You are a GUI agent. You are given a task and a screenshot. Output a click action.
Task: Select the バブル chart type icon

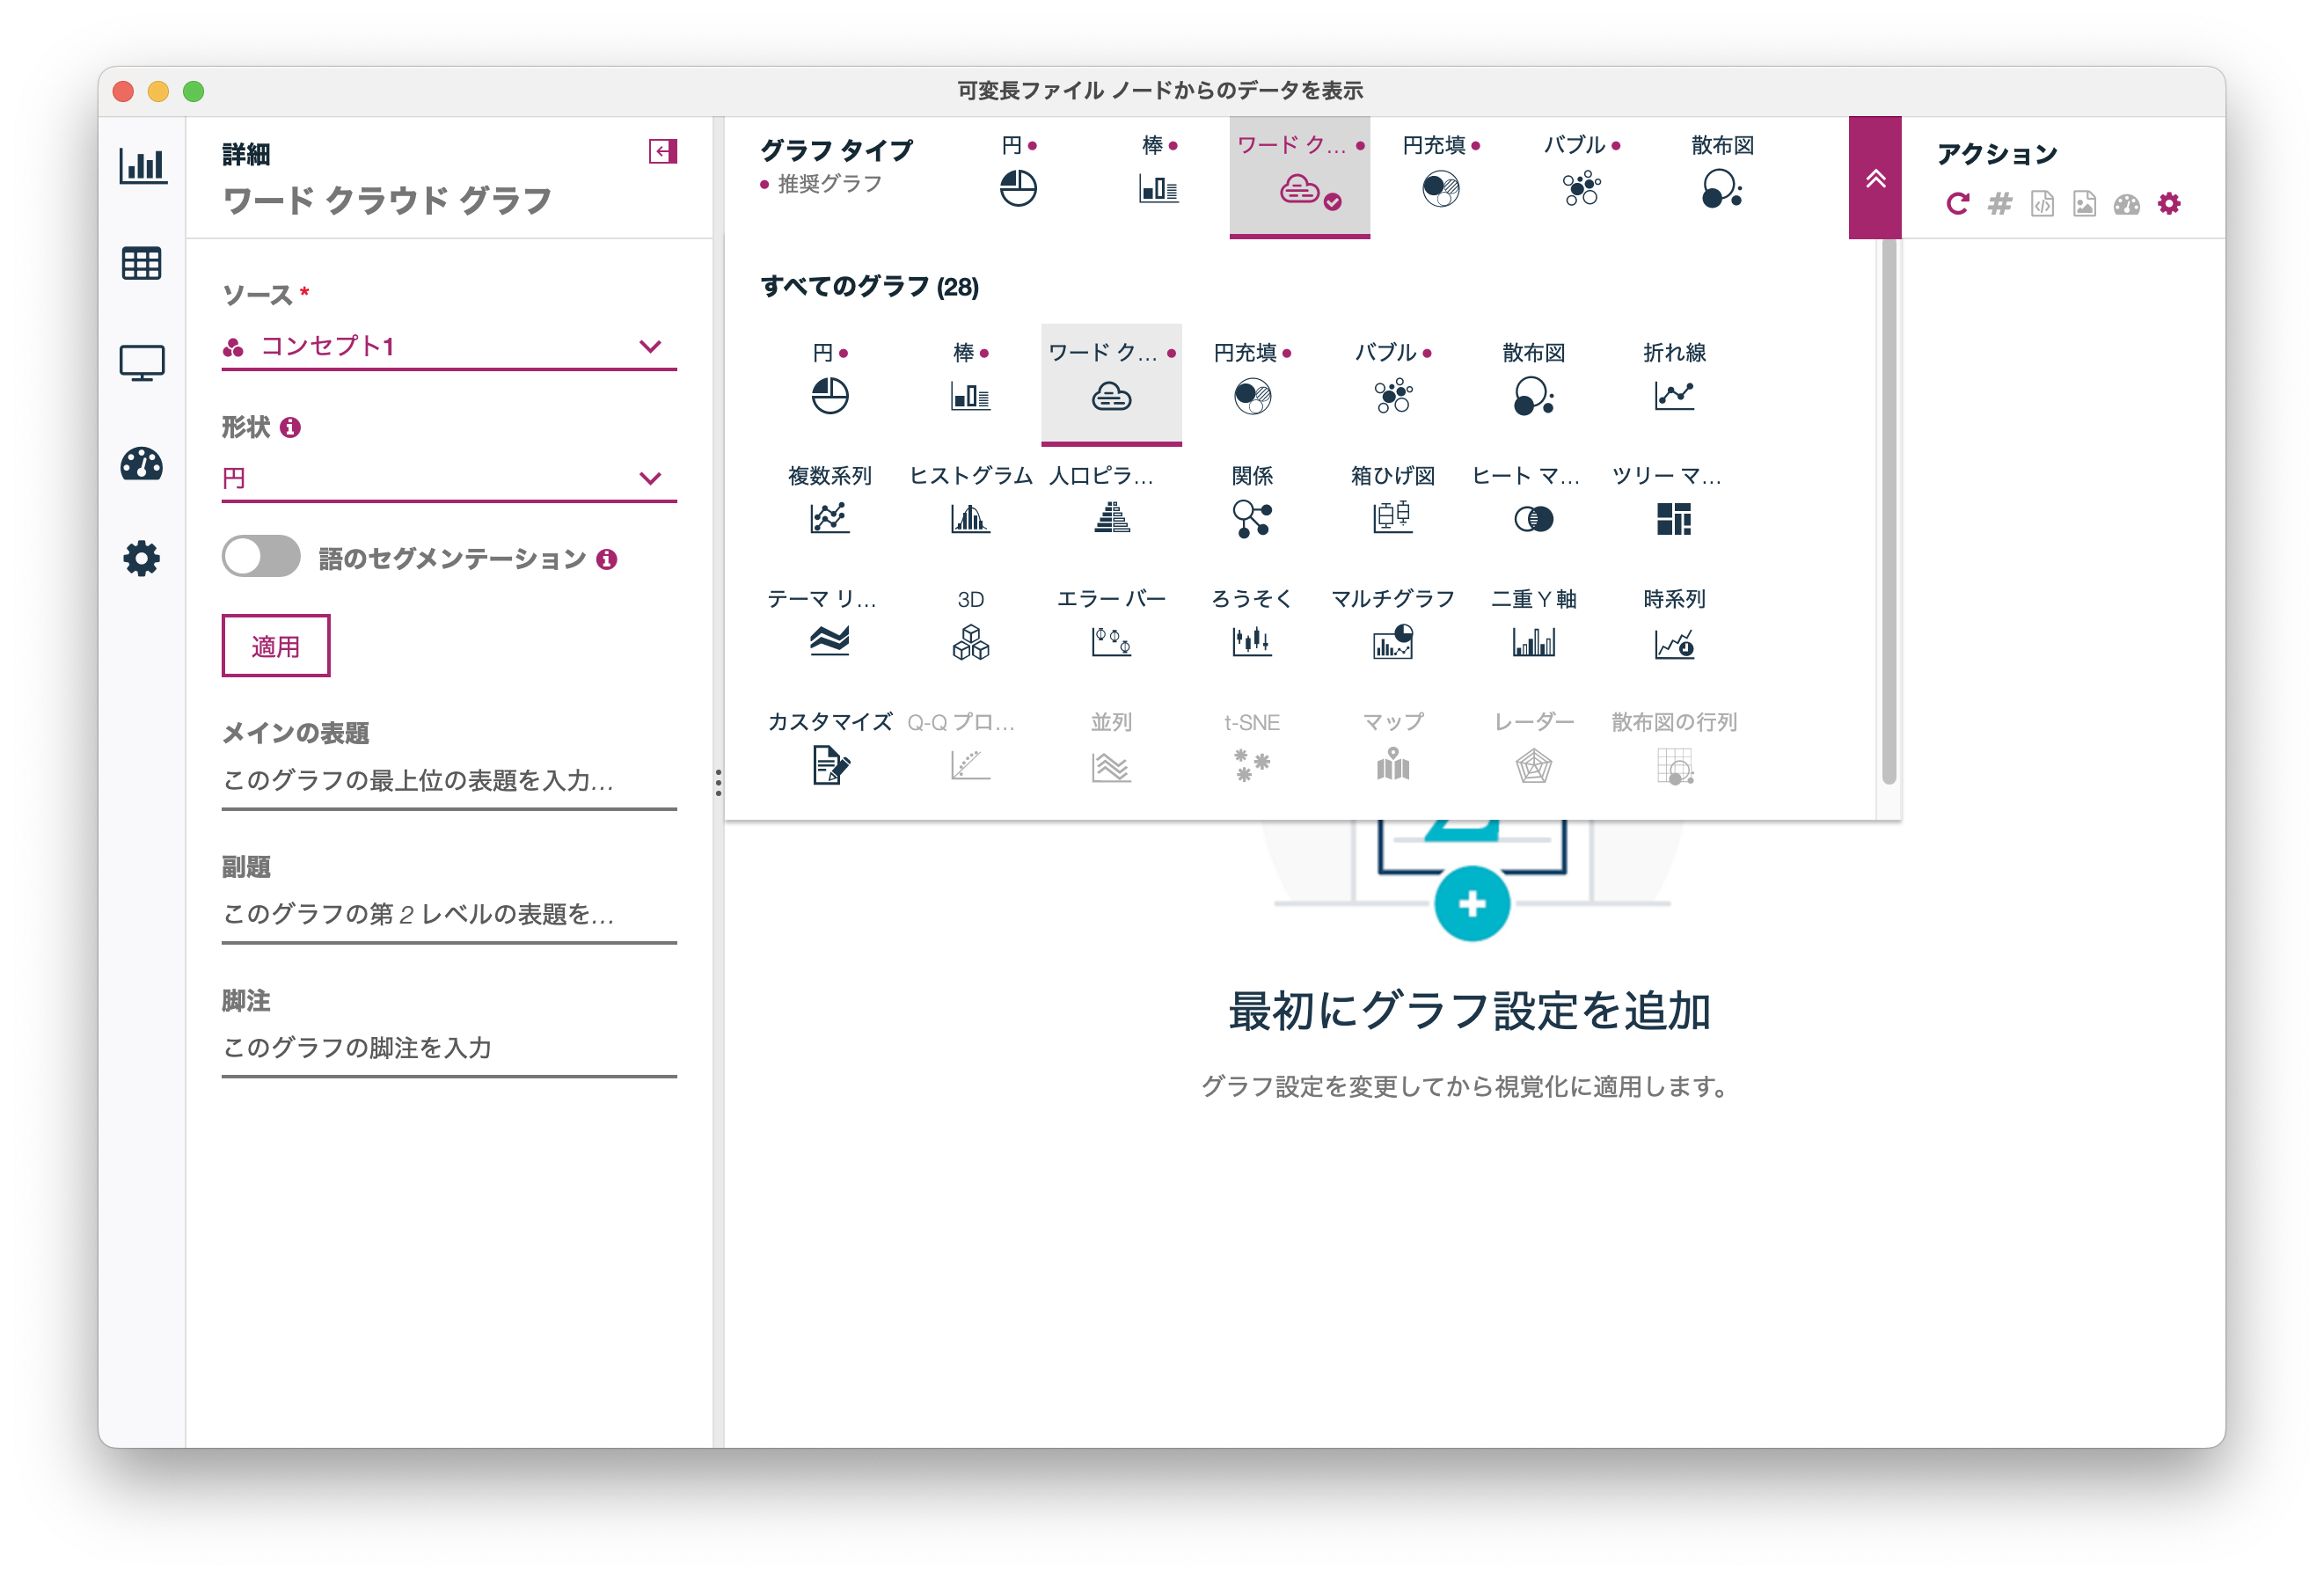(x=1394, y=397)
